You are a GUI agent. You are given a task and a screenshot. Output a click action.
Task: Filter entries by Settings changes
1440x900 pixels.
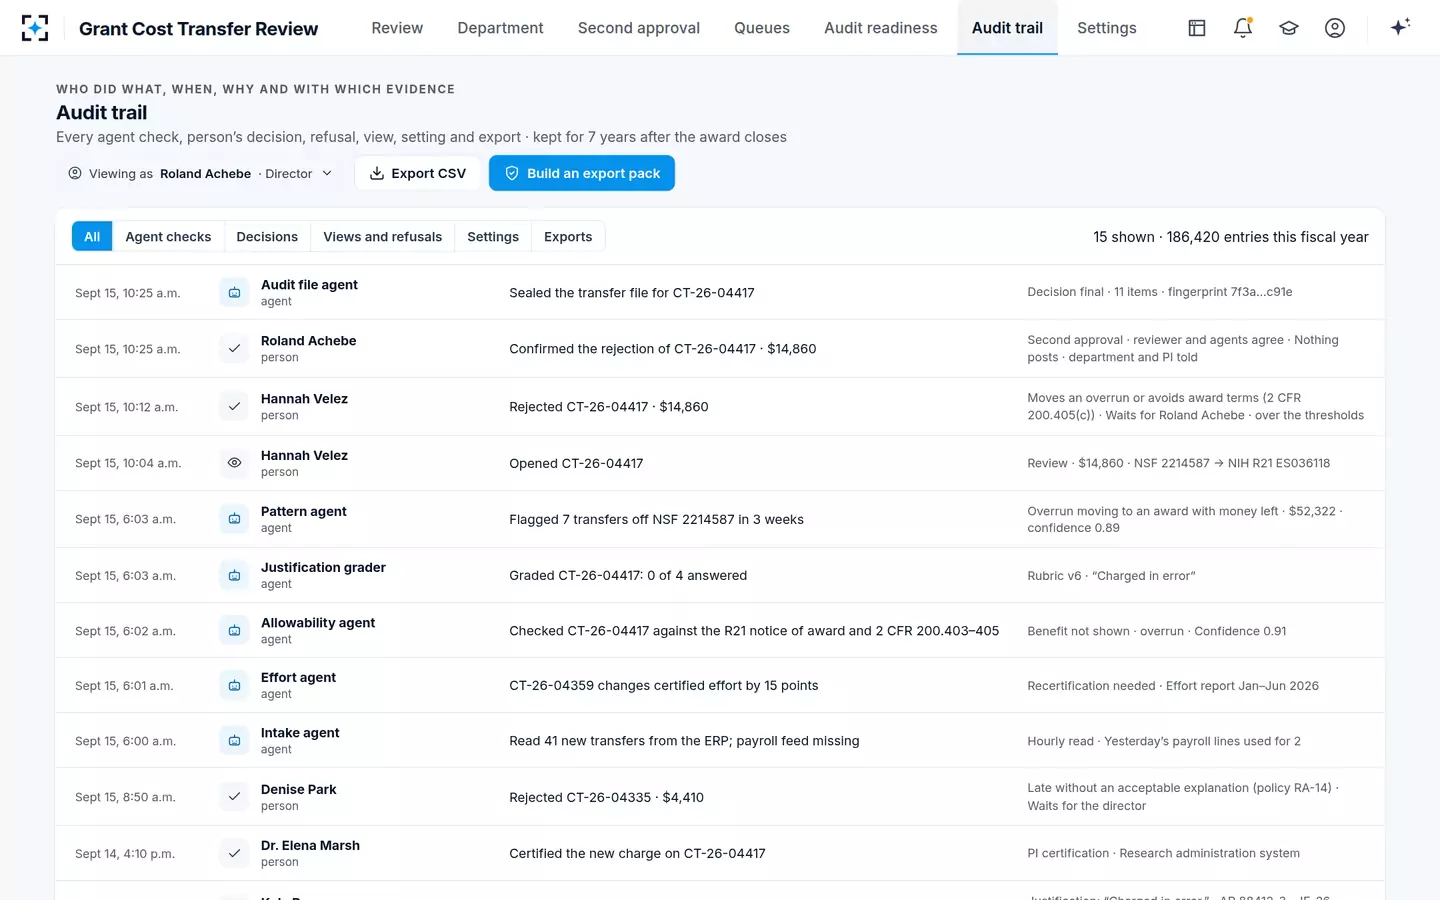(493, 237)
